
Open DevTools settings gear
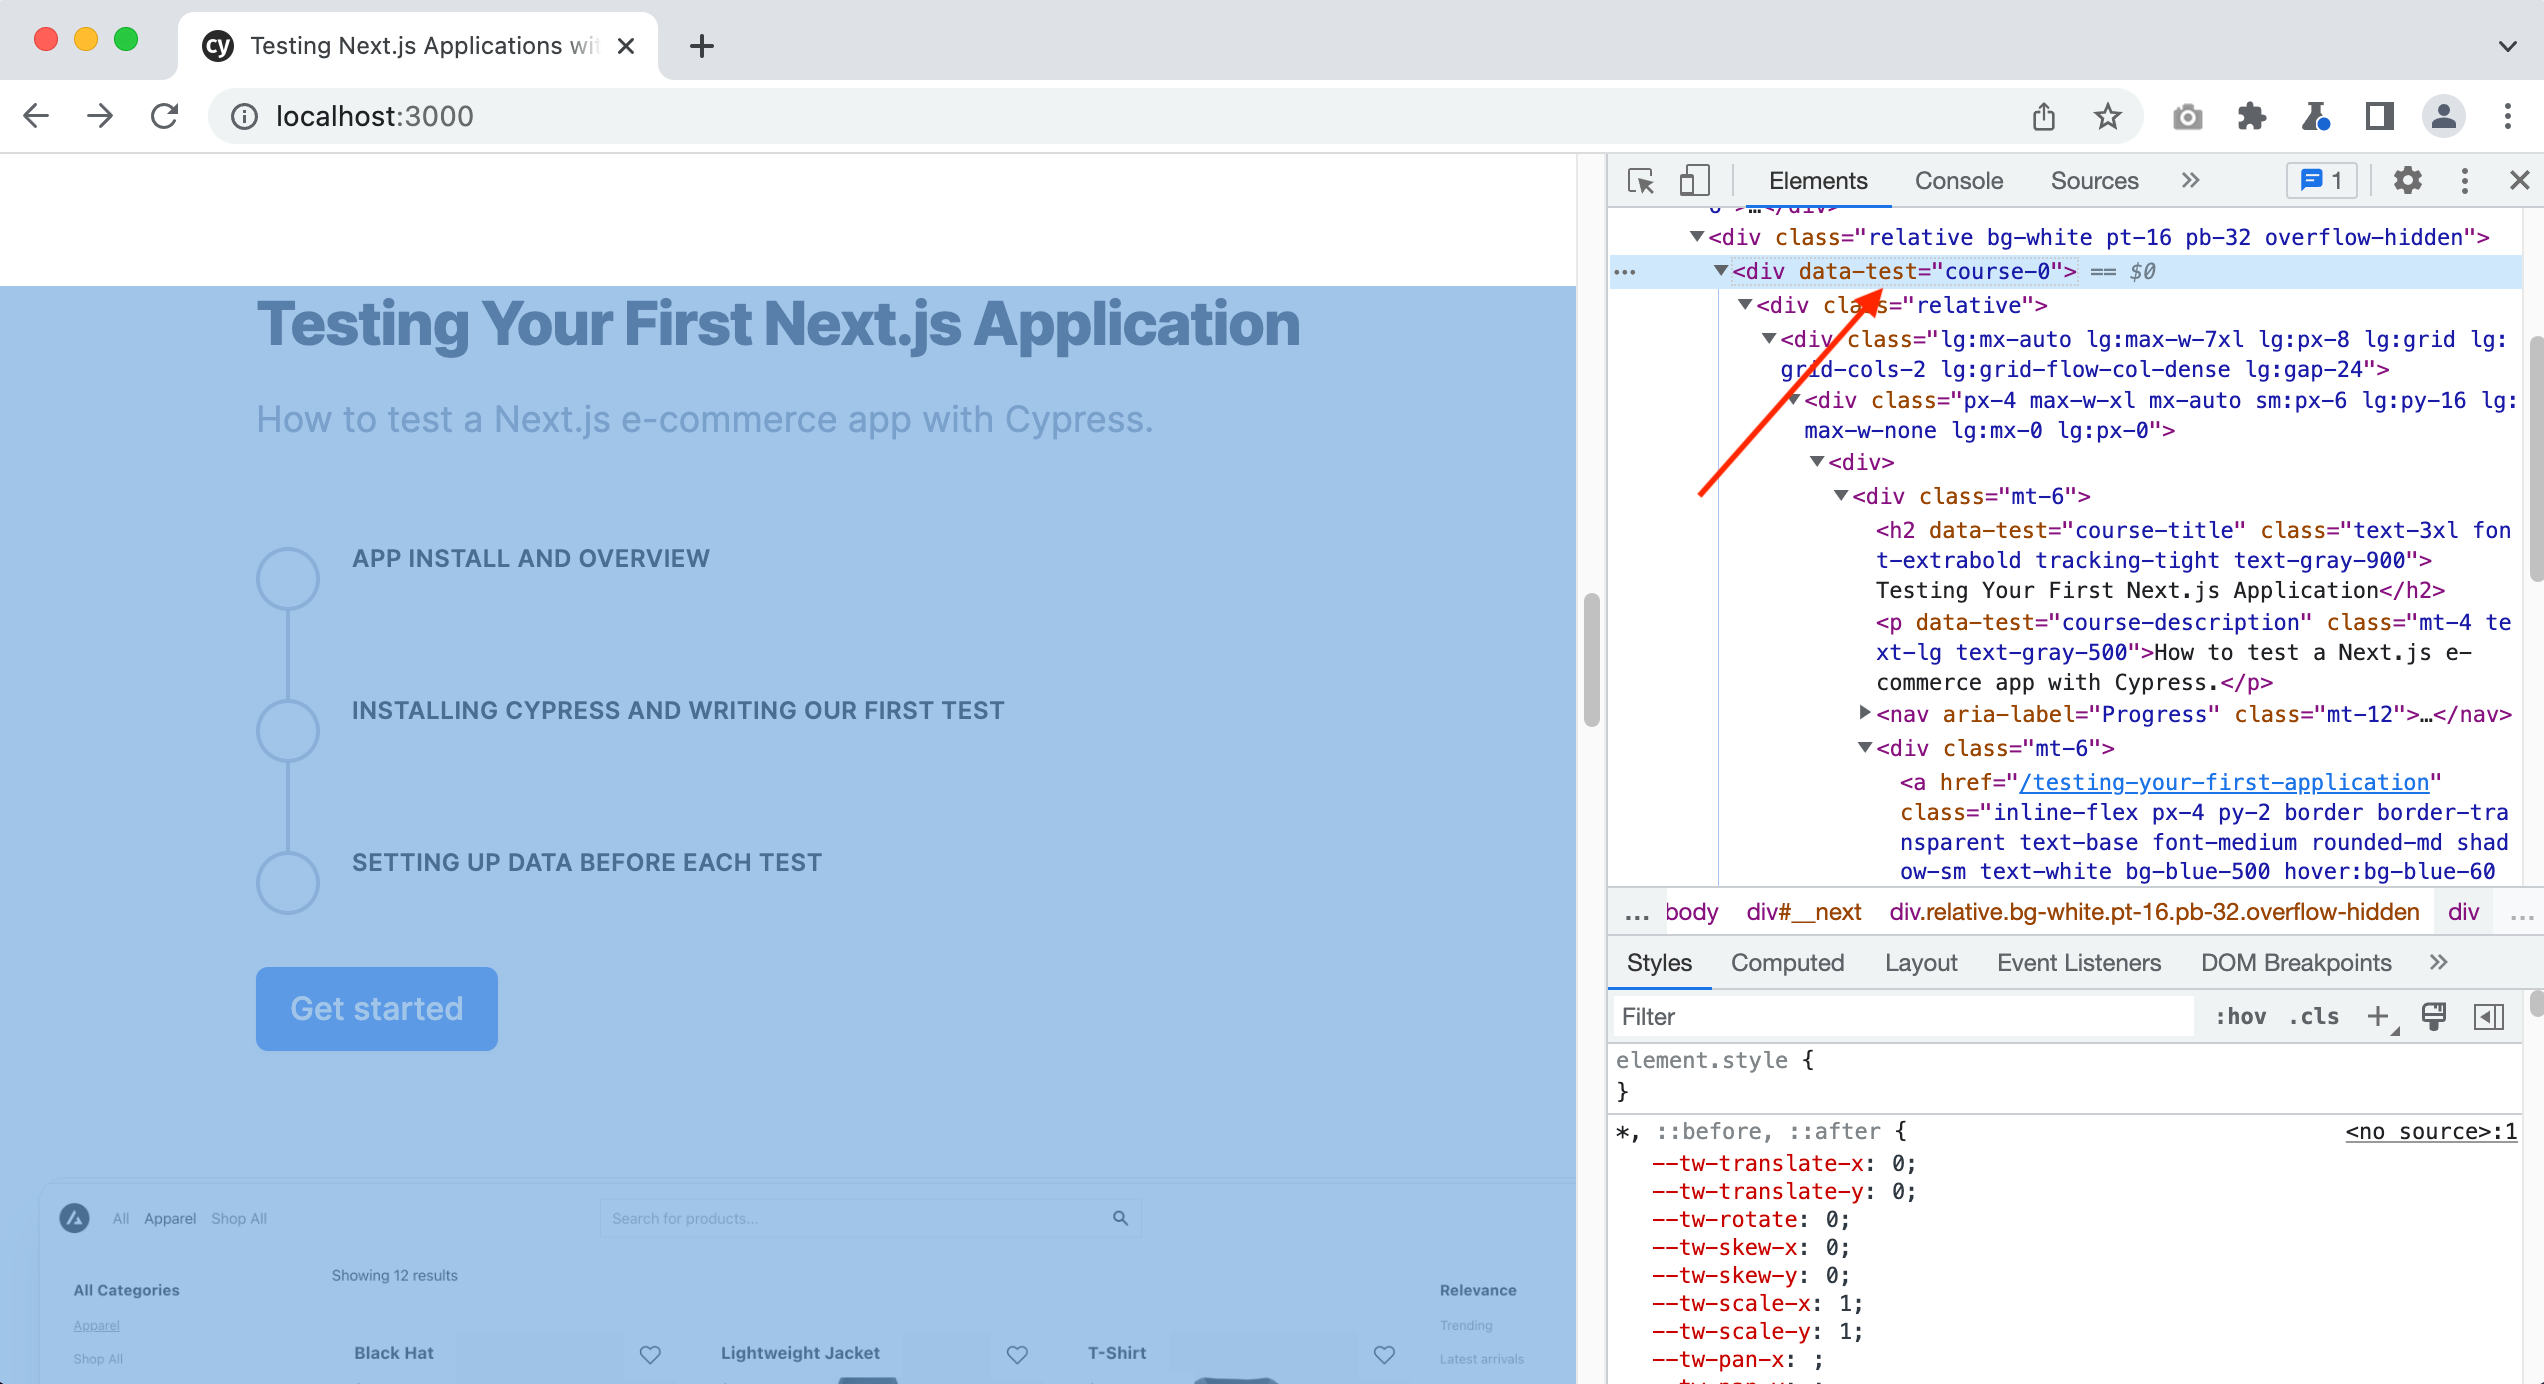pos(2407,181)
